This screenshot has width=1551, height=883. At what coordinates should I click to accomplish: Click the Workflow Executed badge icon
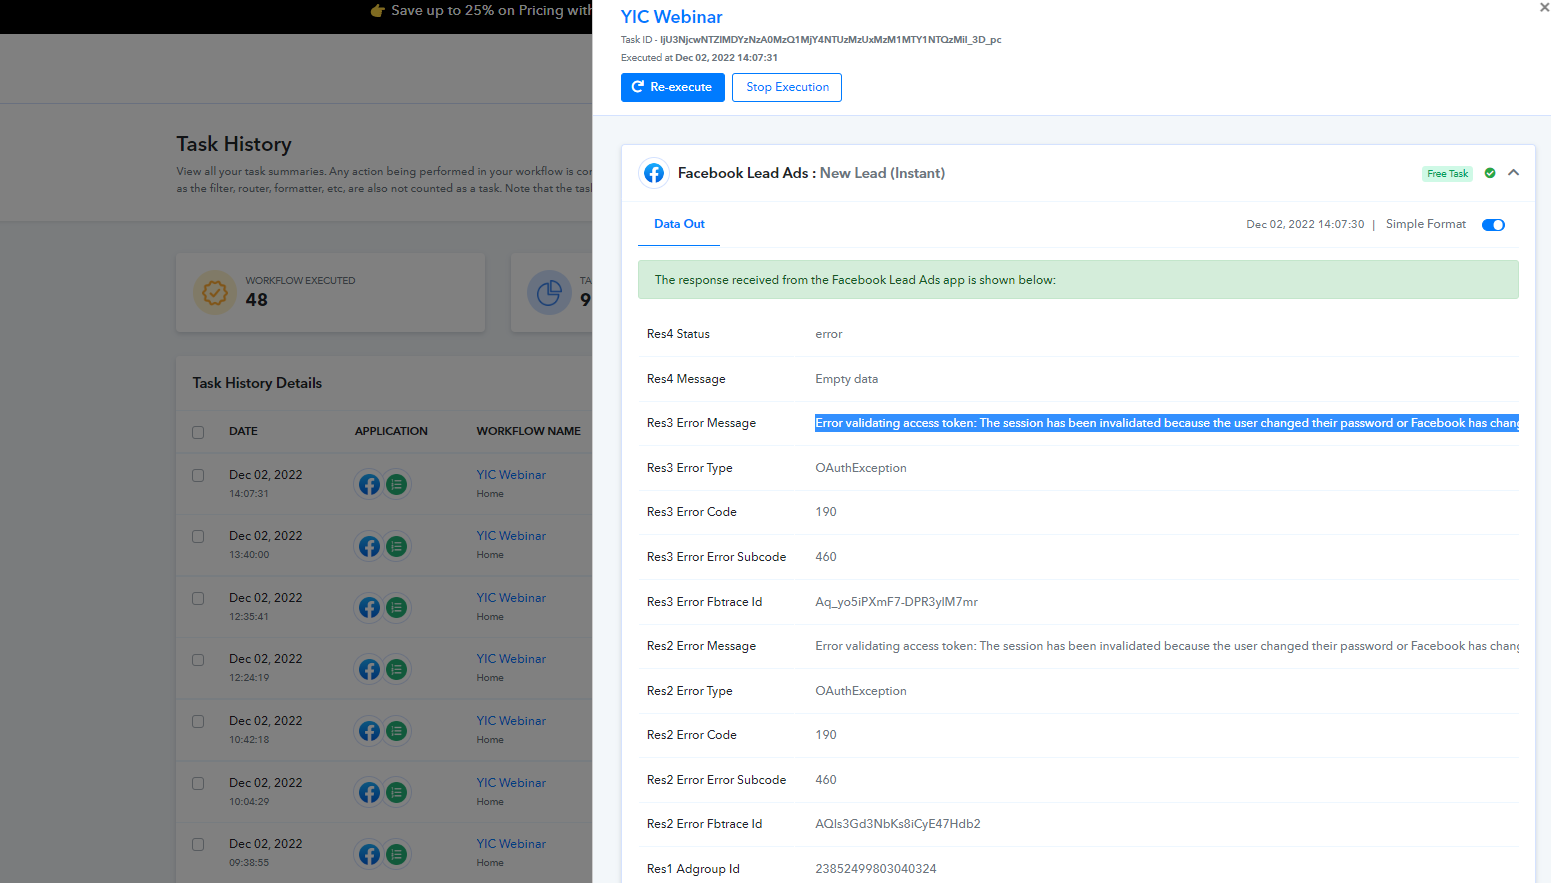[214, 293]
